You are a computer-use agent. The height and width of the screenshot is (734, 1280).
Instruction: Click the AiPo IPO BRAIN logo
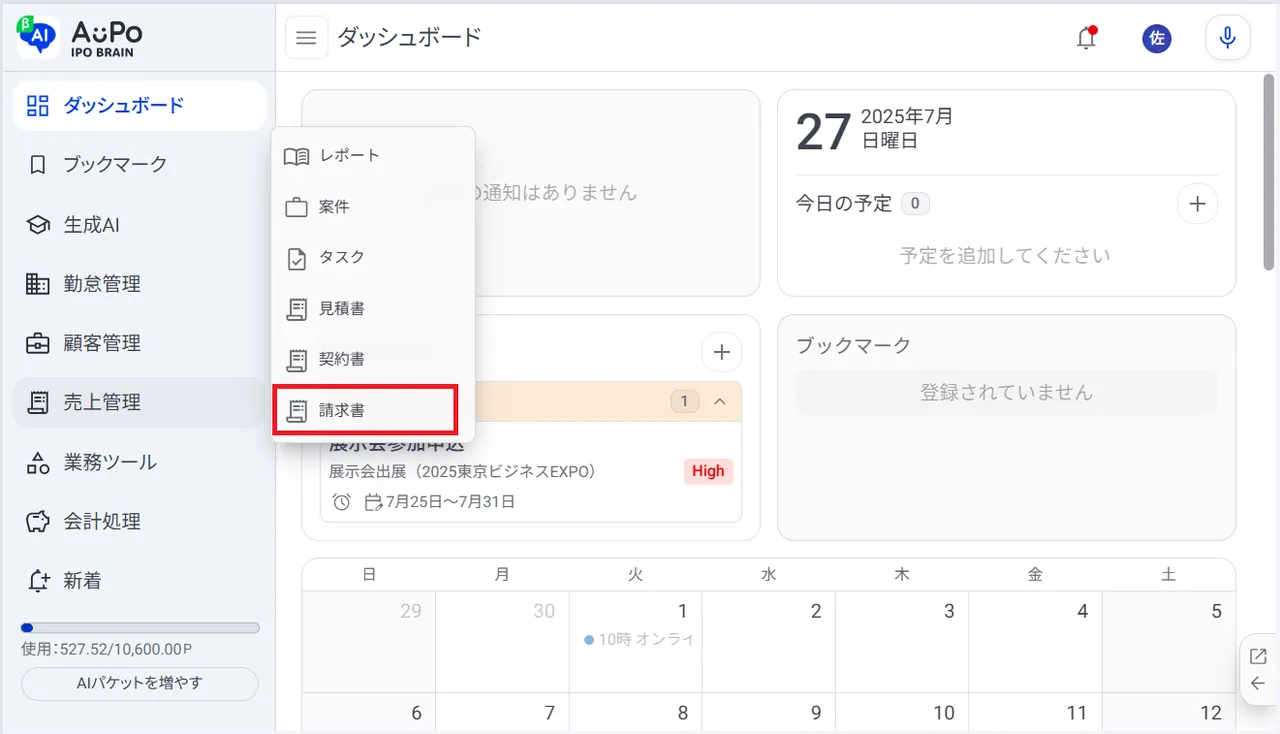click(80, 38)
